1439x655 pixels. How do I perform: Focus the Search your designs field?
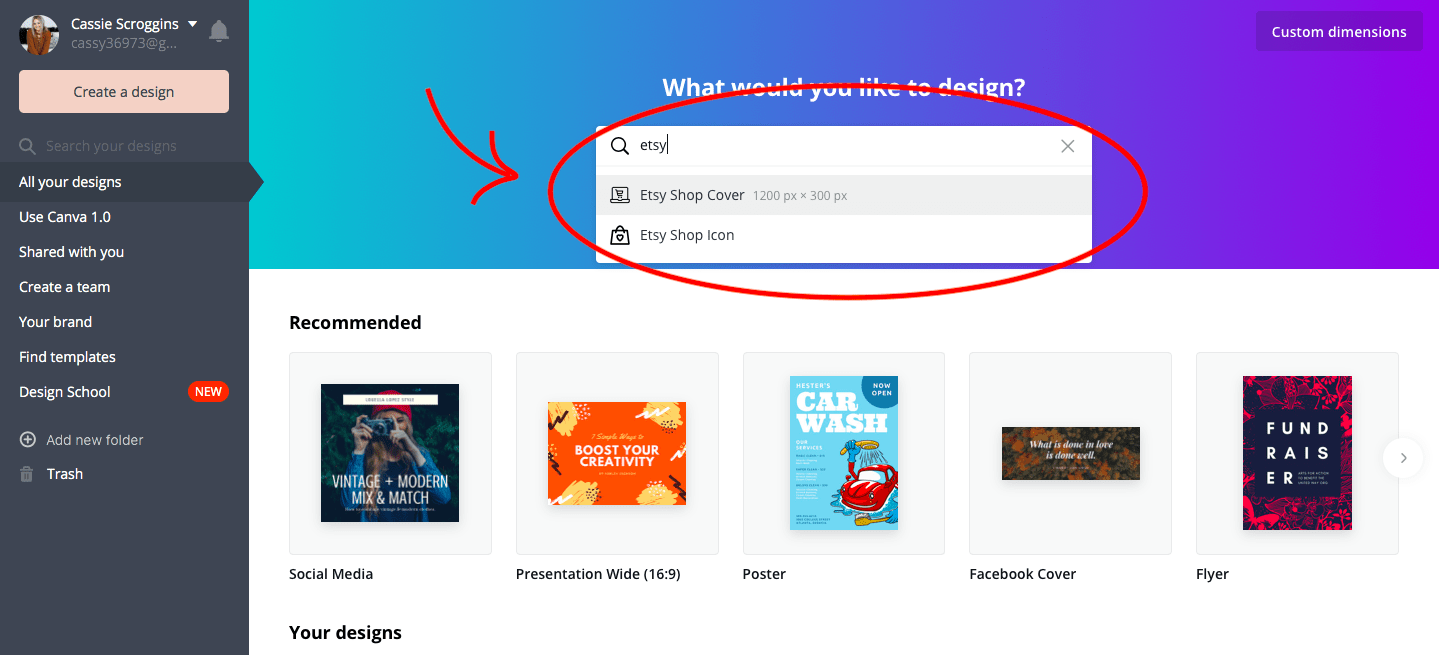coord(124,146)
